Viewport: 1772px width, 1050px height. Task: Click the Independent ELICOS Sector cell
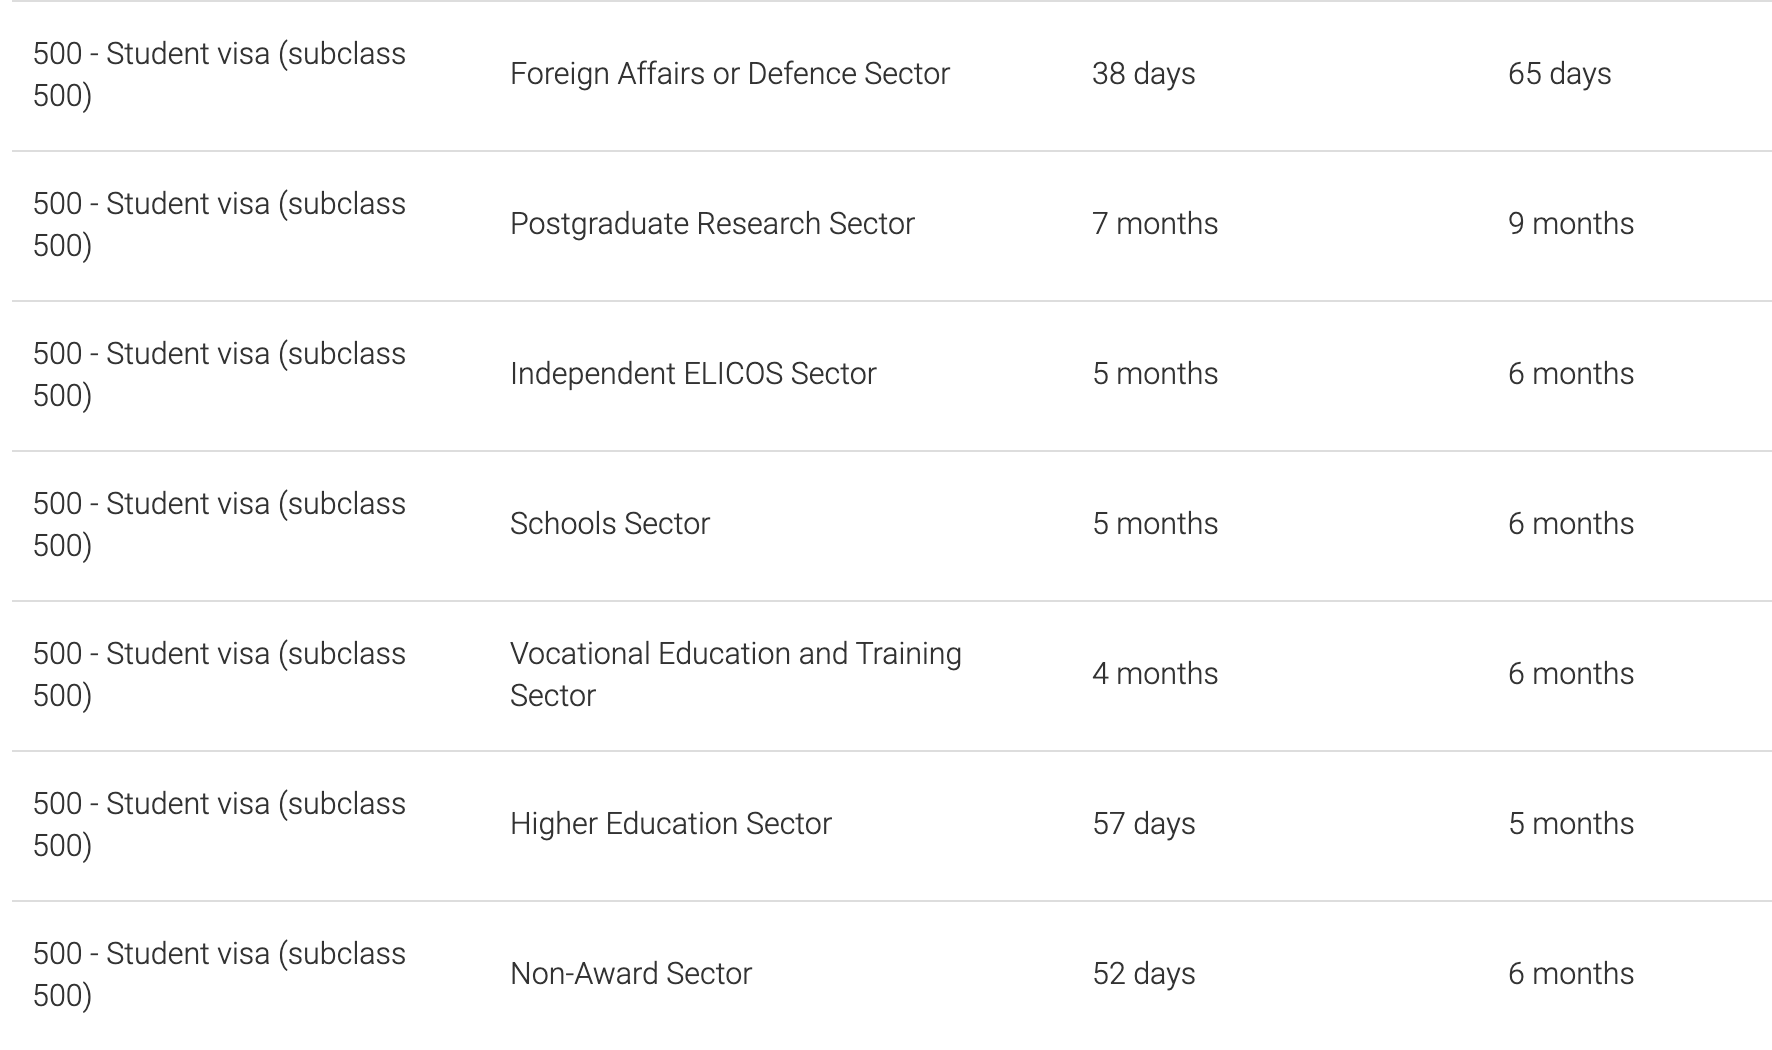click(x=693, y=374)
